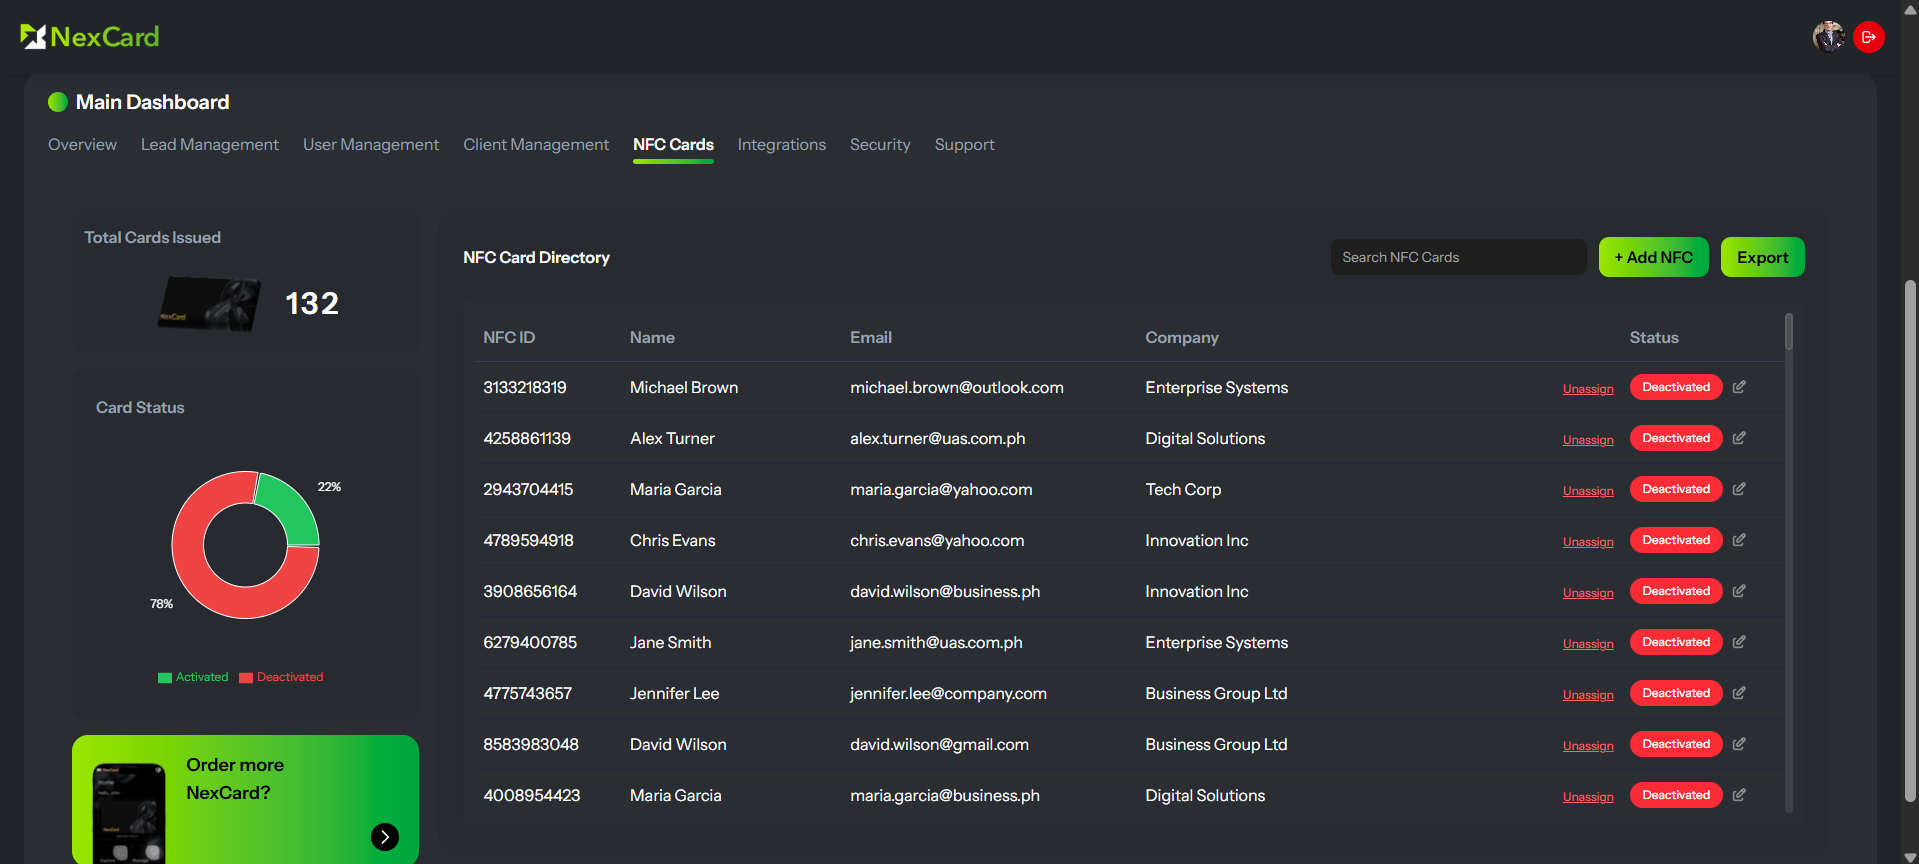Focus the Search NFC Cards field
Viewport: 1919px width, 864px height.
[x=1457, y=257]
